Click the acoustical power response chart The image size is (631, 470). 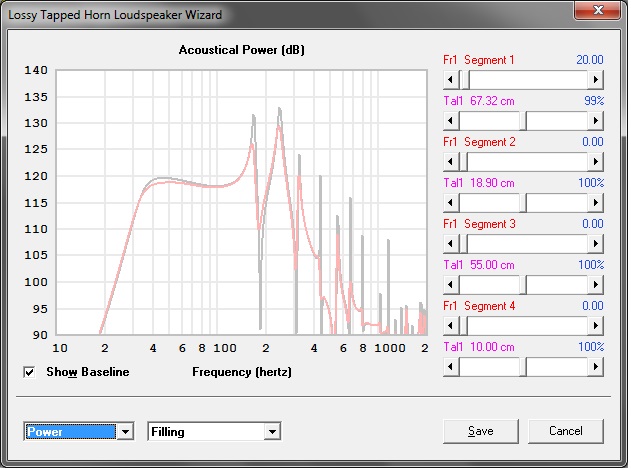(x=241, y=202)
